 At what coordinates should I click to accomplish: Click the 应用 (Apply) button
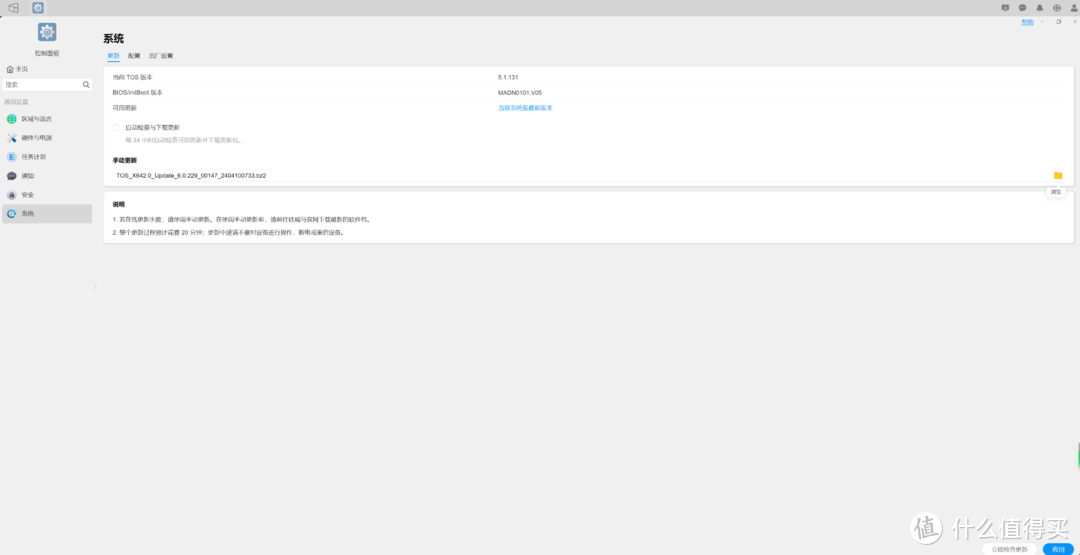click(x=1058, y=549)
